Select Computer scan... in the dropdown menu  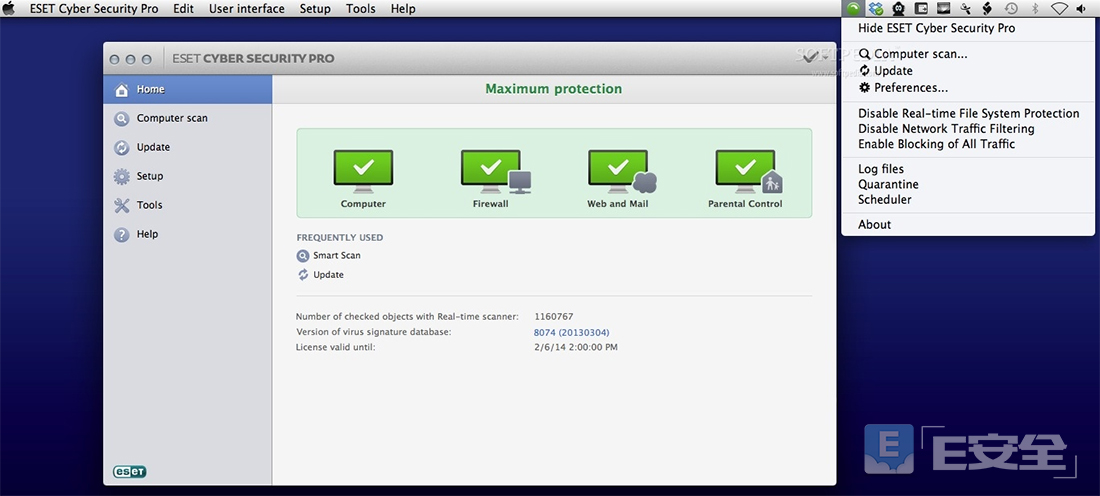pos(968,54)
